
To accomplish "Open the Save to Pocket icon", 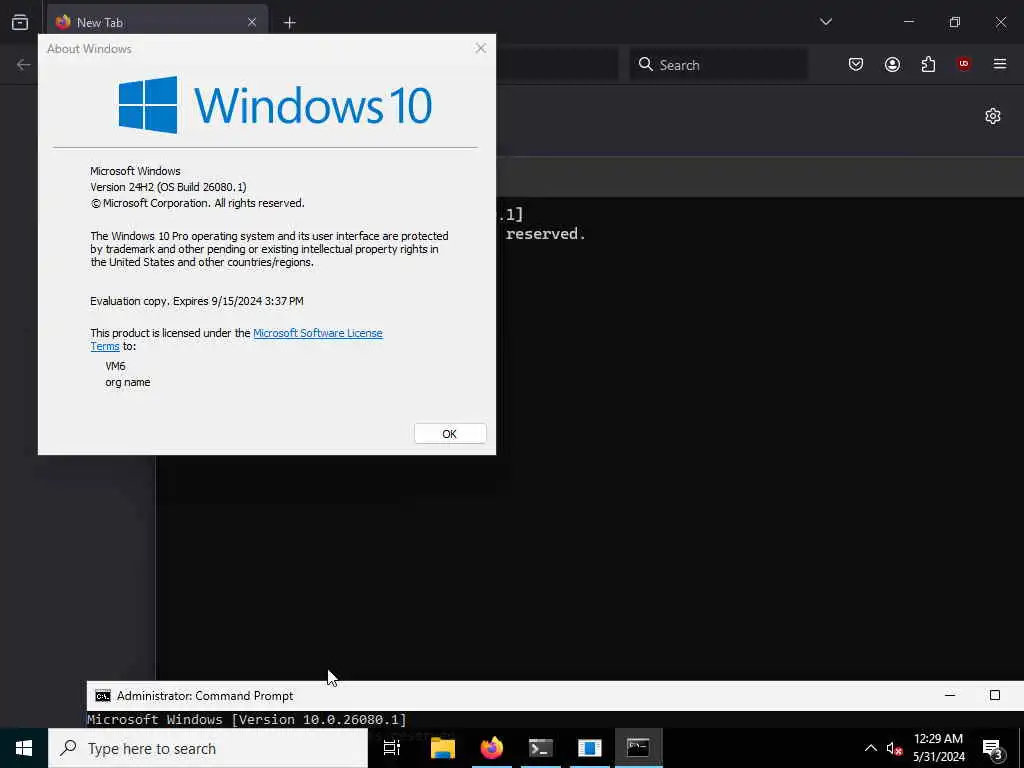I will pos(856,64).
